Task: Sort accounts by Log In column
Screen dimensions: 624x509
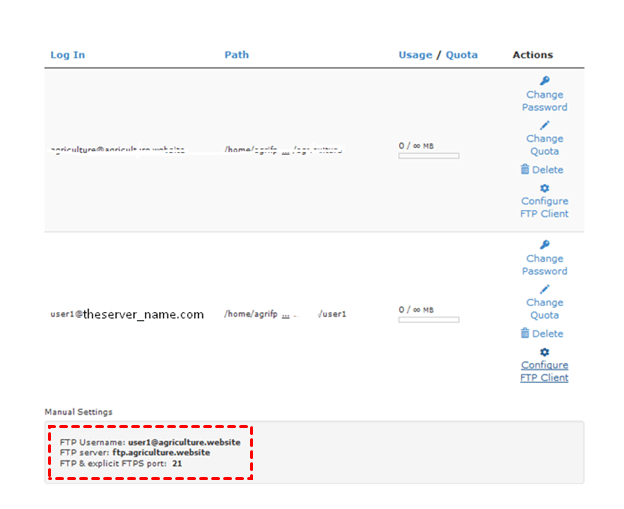Action: [x=67, y=55]
